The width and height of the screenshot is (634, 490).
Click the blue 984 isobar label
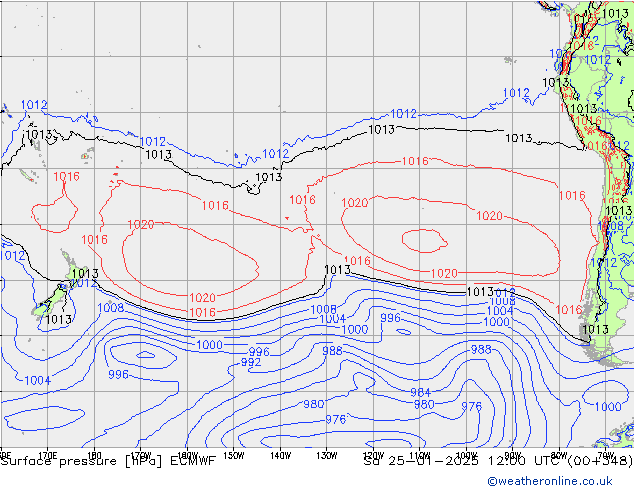click(x=421, y=392)
